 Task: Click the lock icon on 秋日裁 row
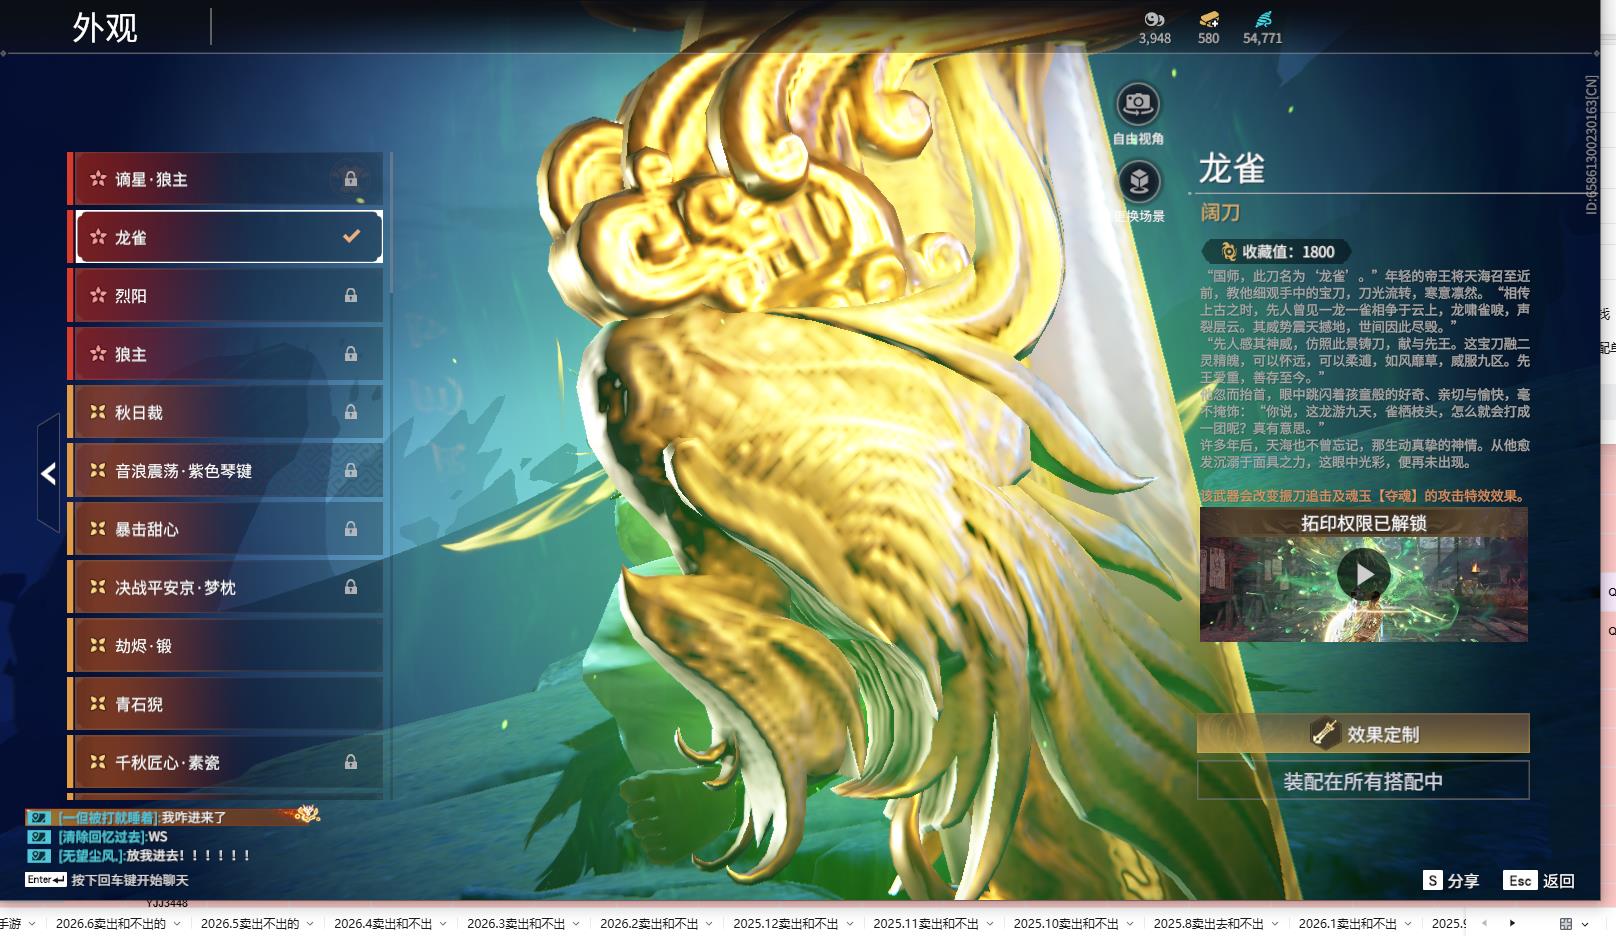[351, 412]
